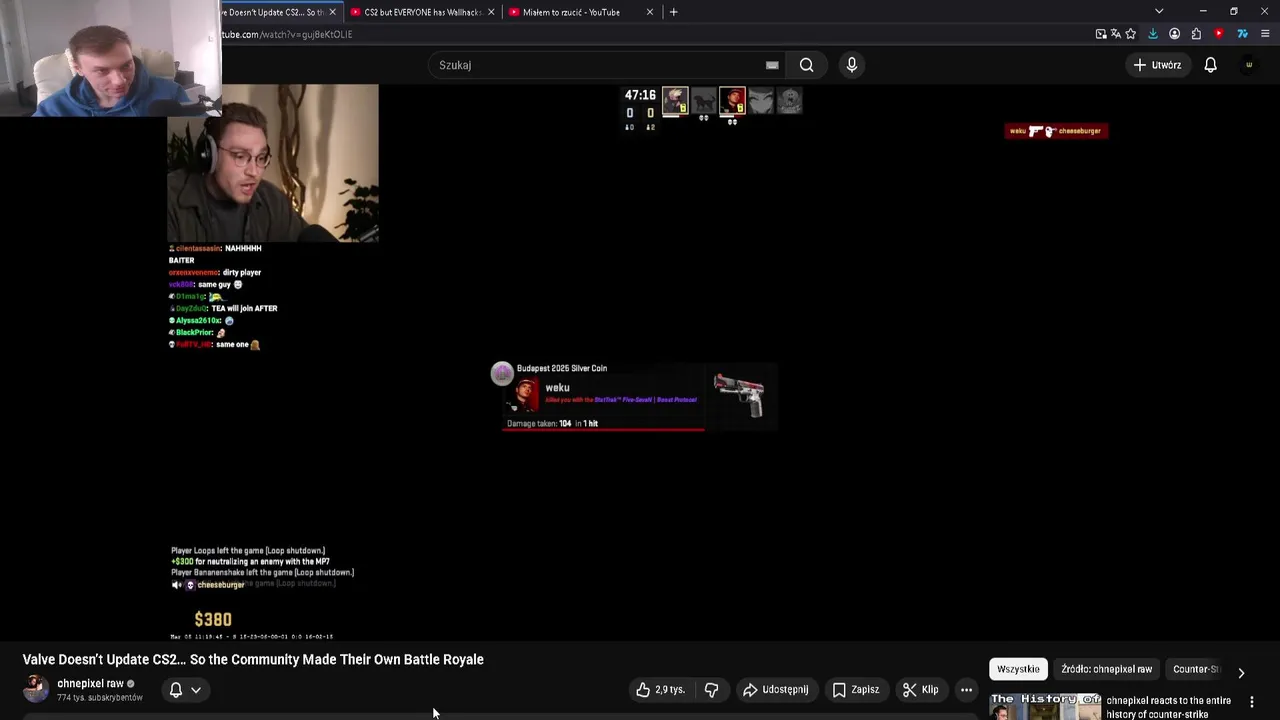Screen dimensions: 1280x720
Task: Open Firefox downloads panel
Action: [x=1153, y=34]
